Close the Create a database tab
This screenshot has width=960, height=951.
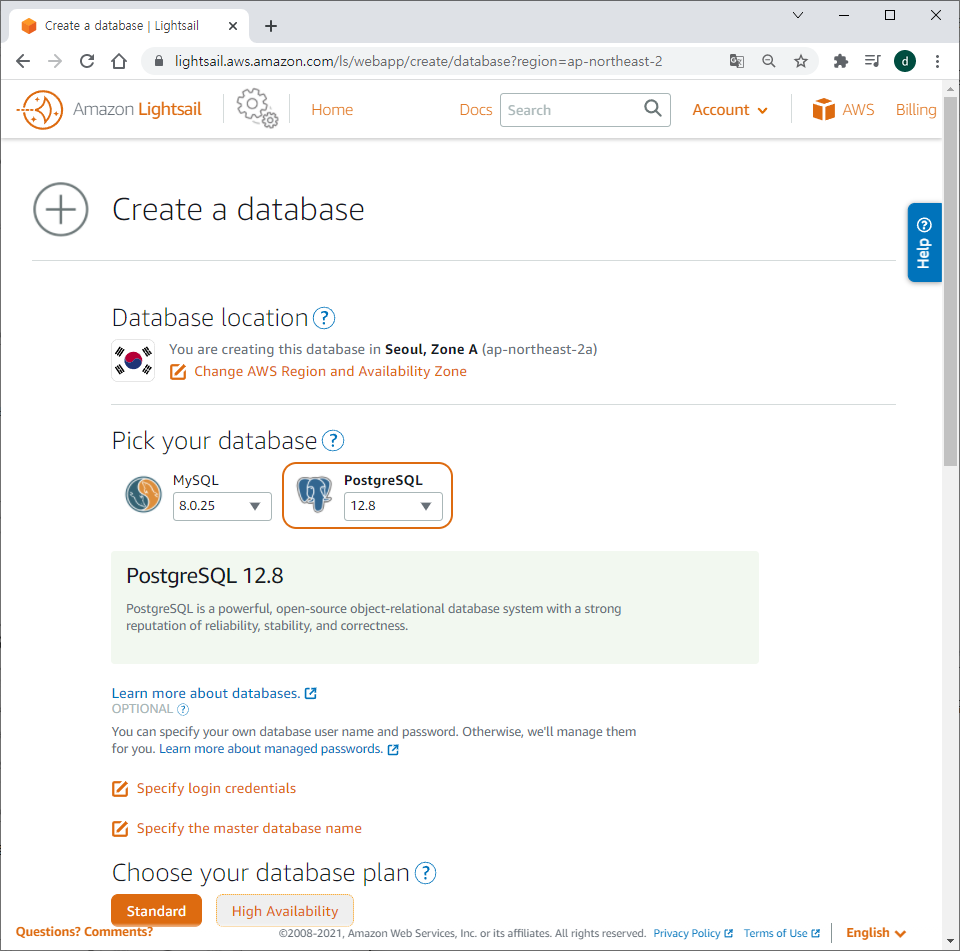(233, 26)
